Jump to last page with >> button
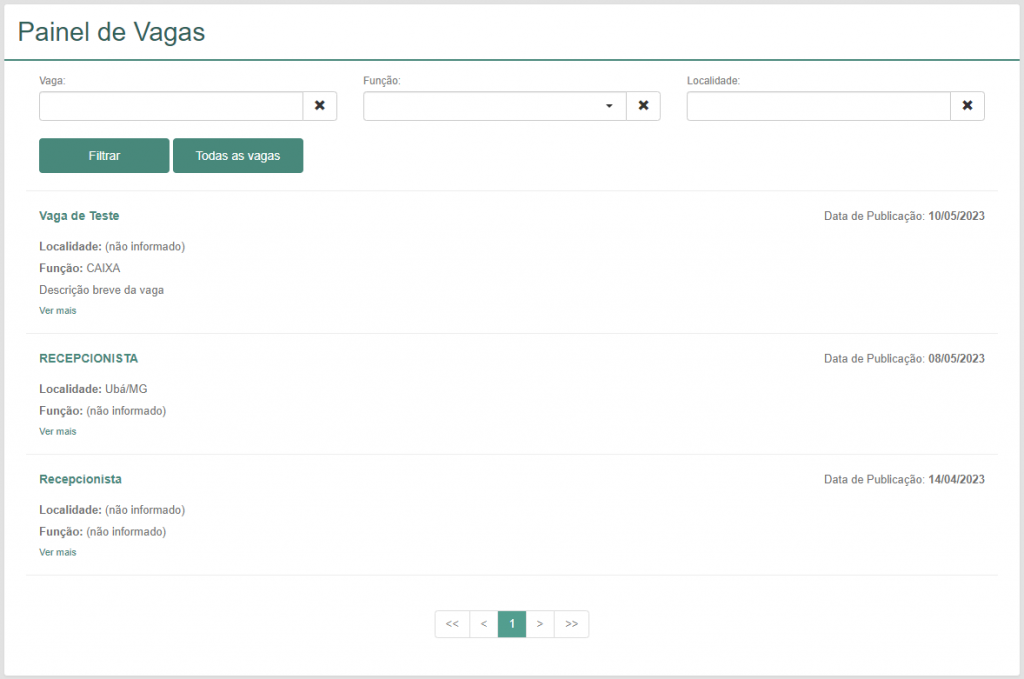Screen dimensions: 1024x679 coord(571,624)
